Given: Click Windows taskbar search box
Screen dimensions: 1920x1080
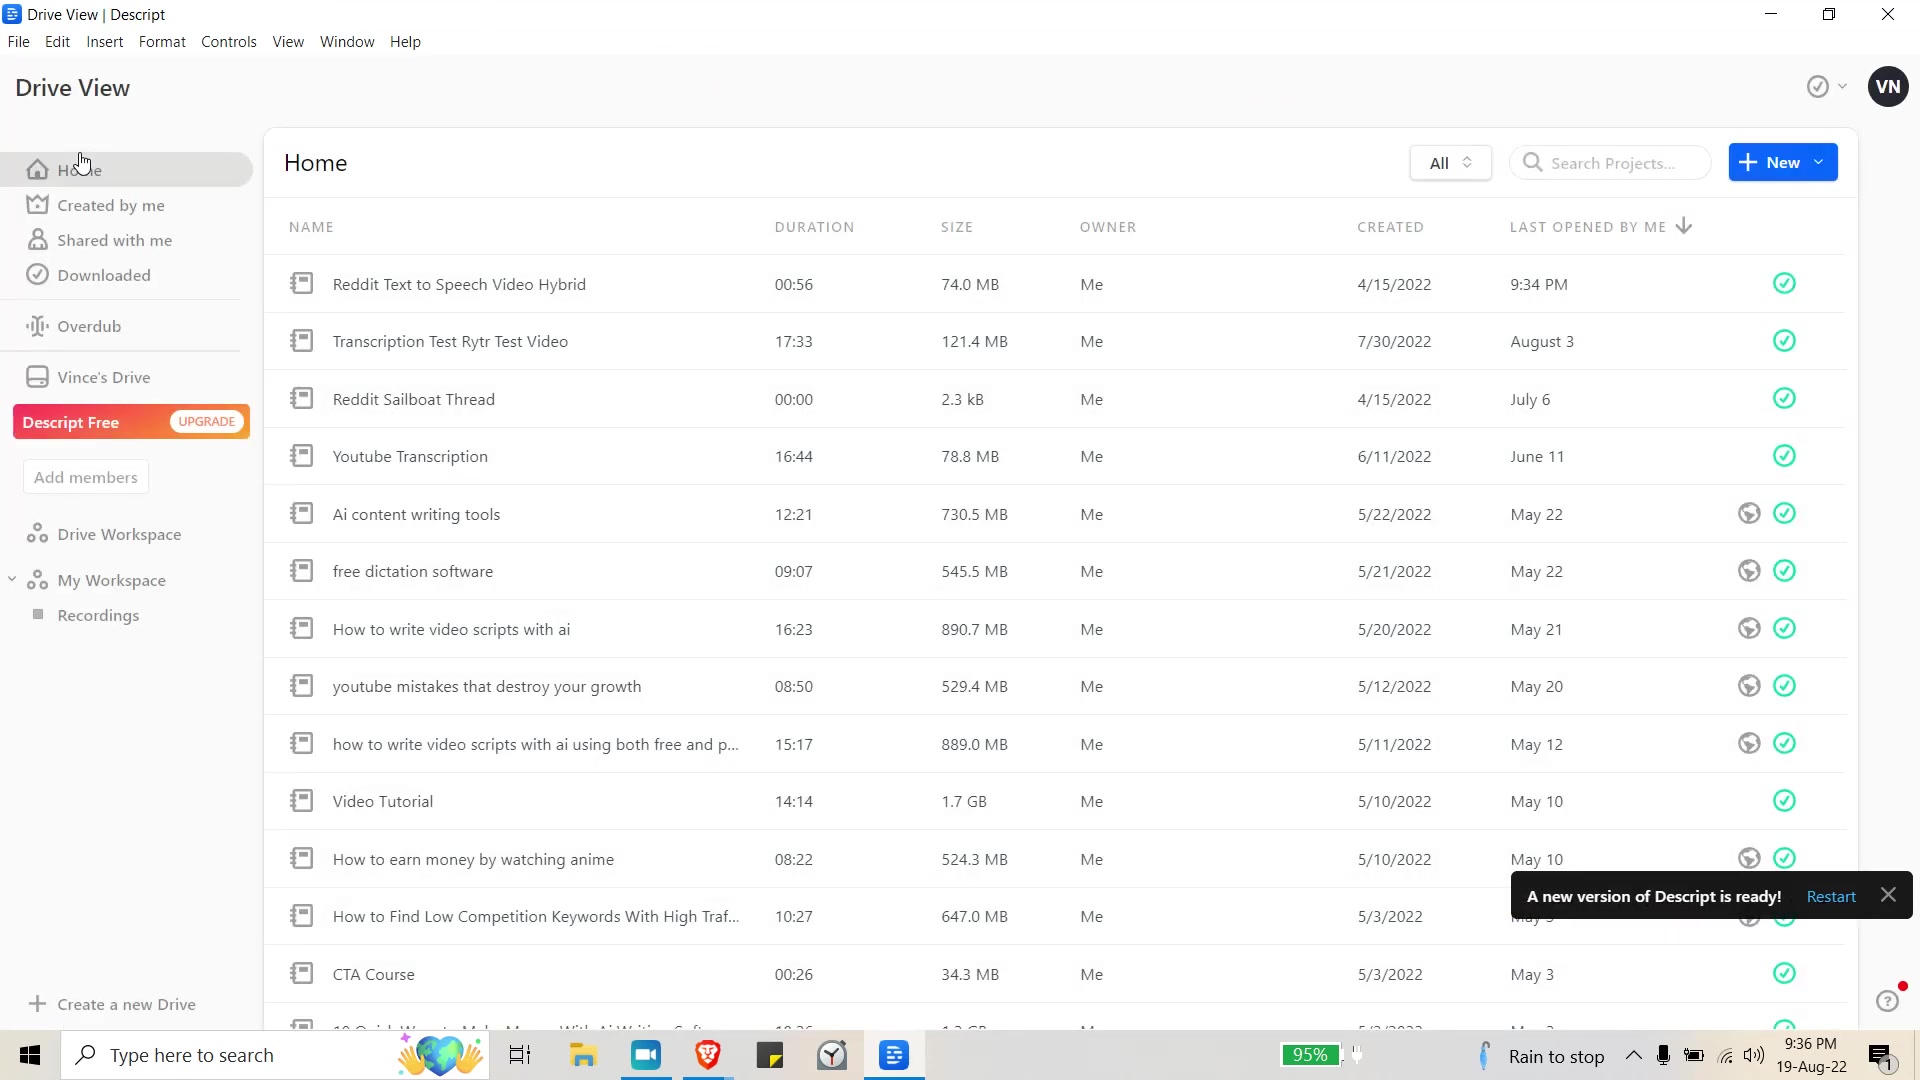Looking at the screenshot, I should pos(275,1055).
